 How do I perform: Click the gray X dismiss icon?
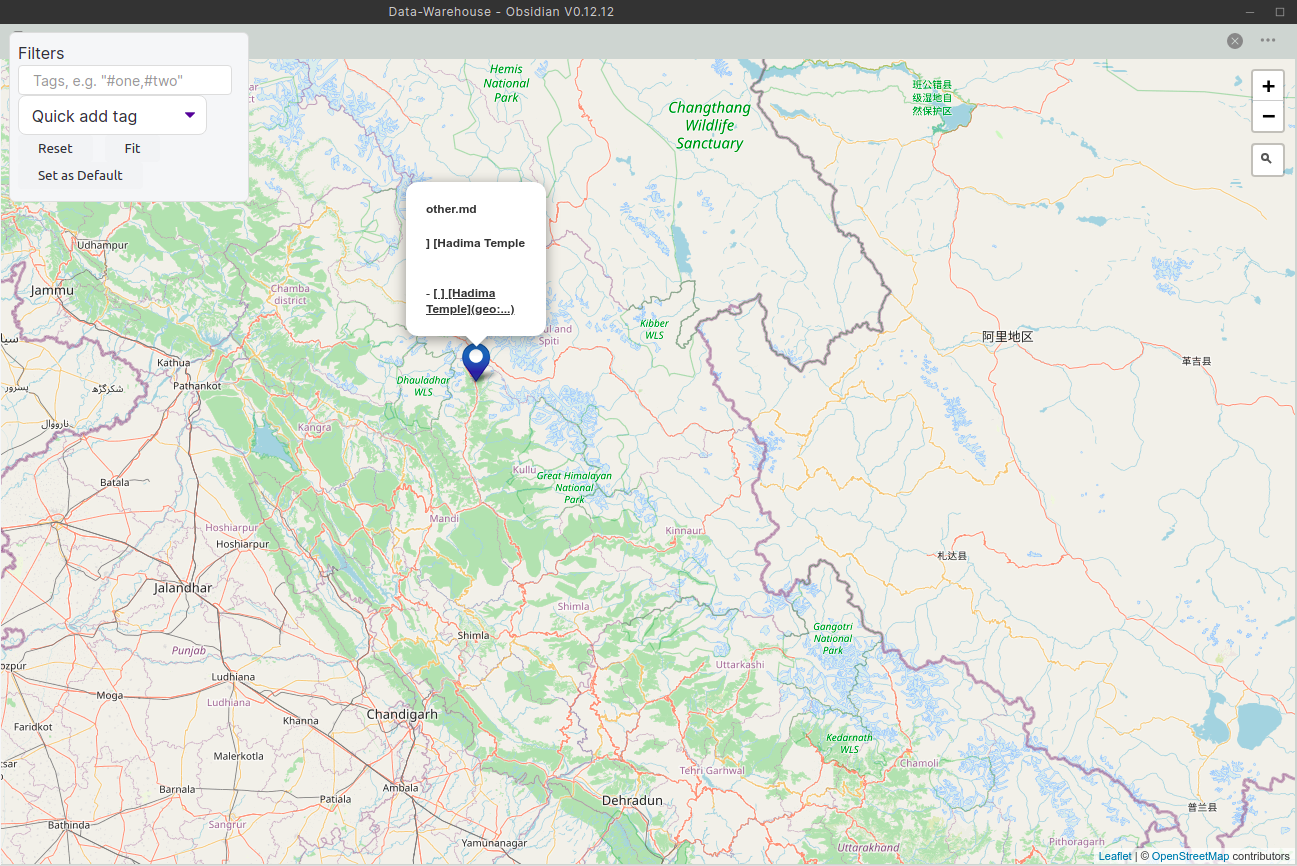point(1235,40)
